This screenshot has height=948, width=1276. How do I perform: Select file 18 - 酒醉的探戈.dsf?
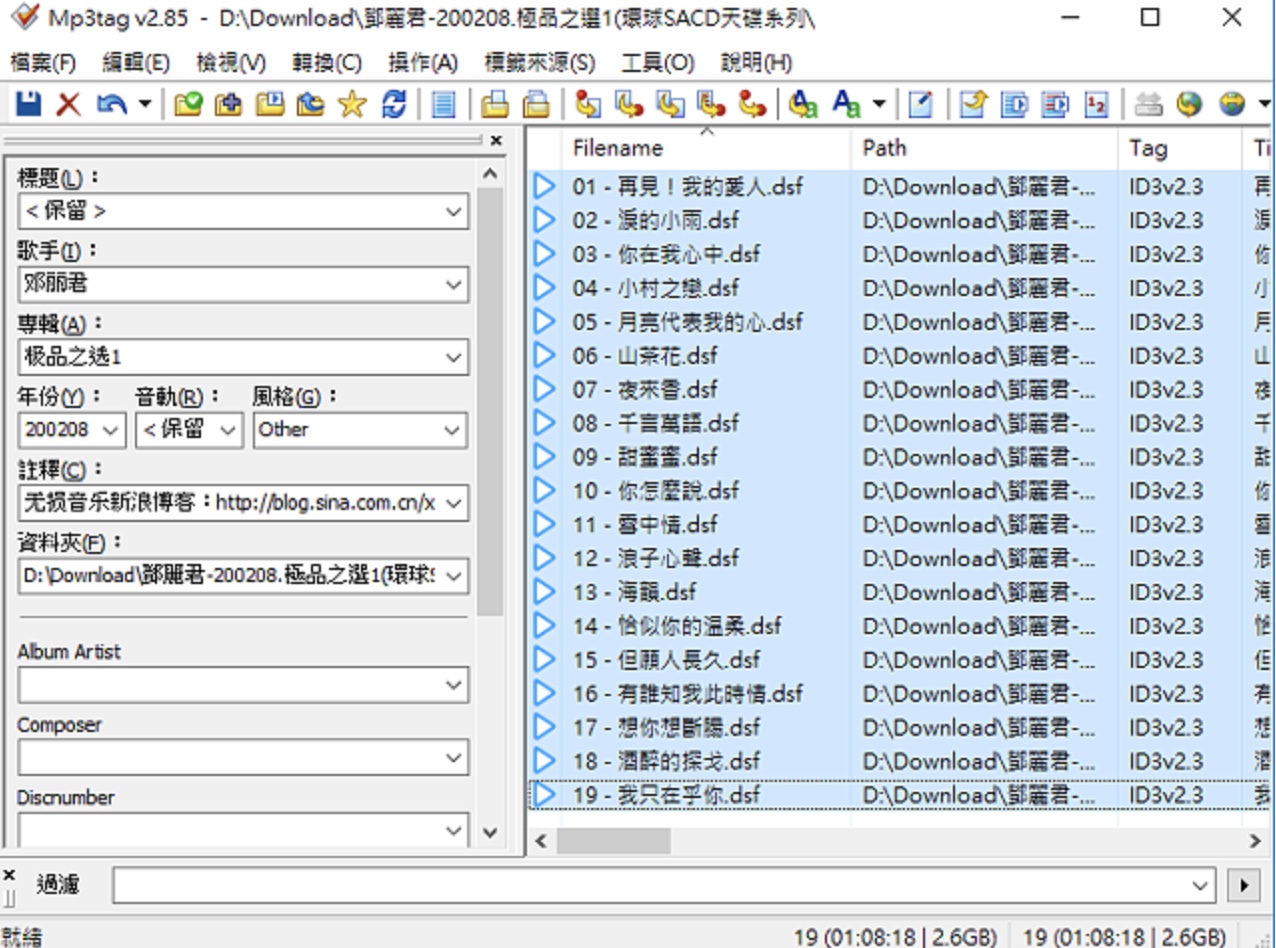pos(666,762)
